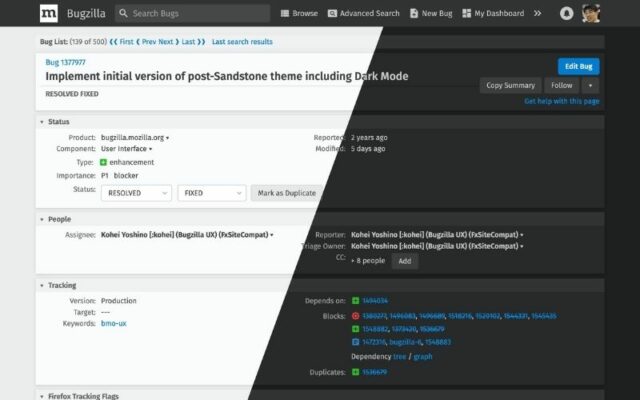Open blocked bug 1472316

pos(374,342)
